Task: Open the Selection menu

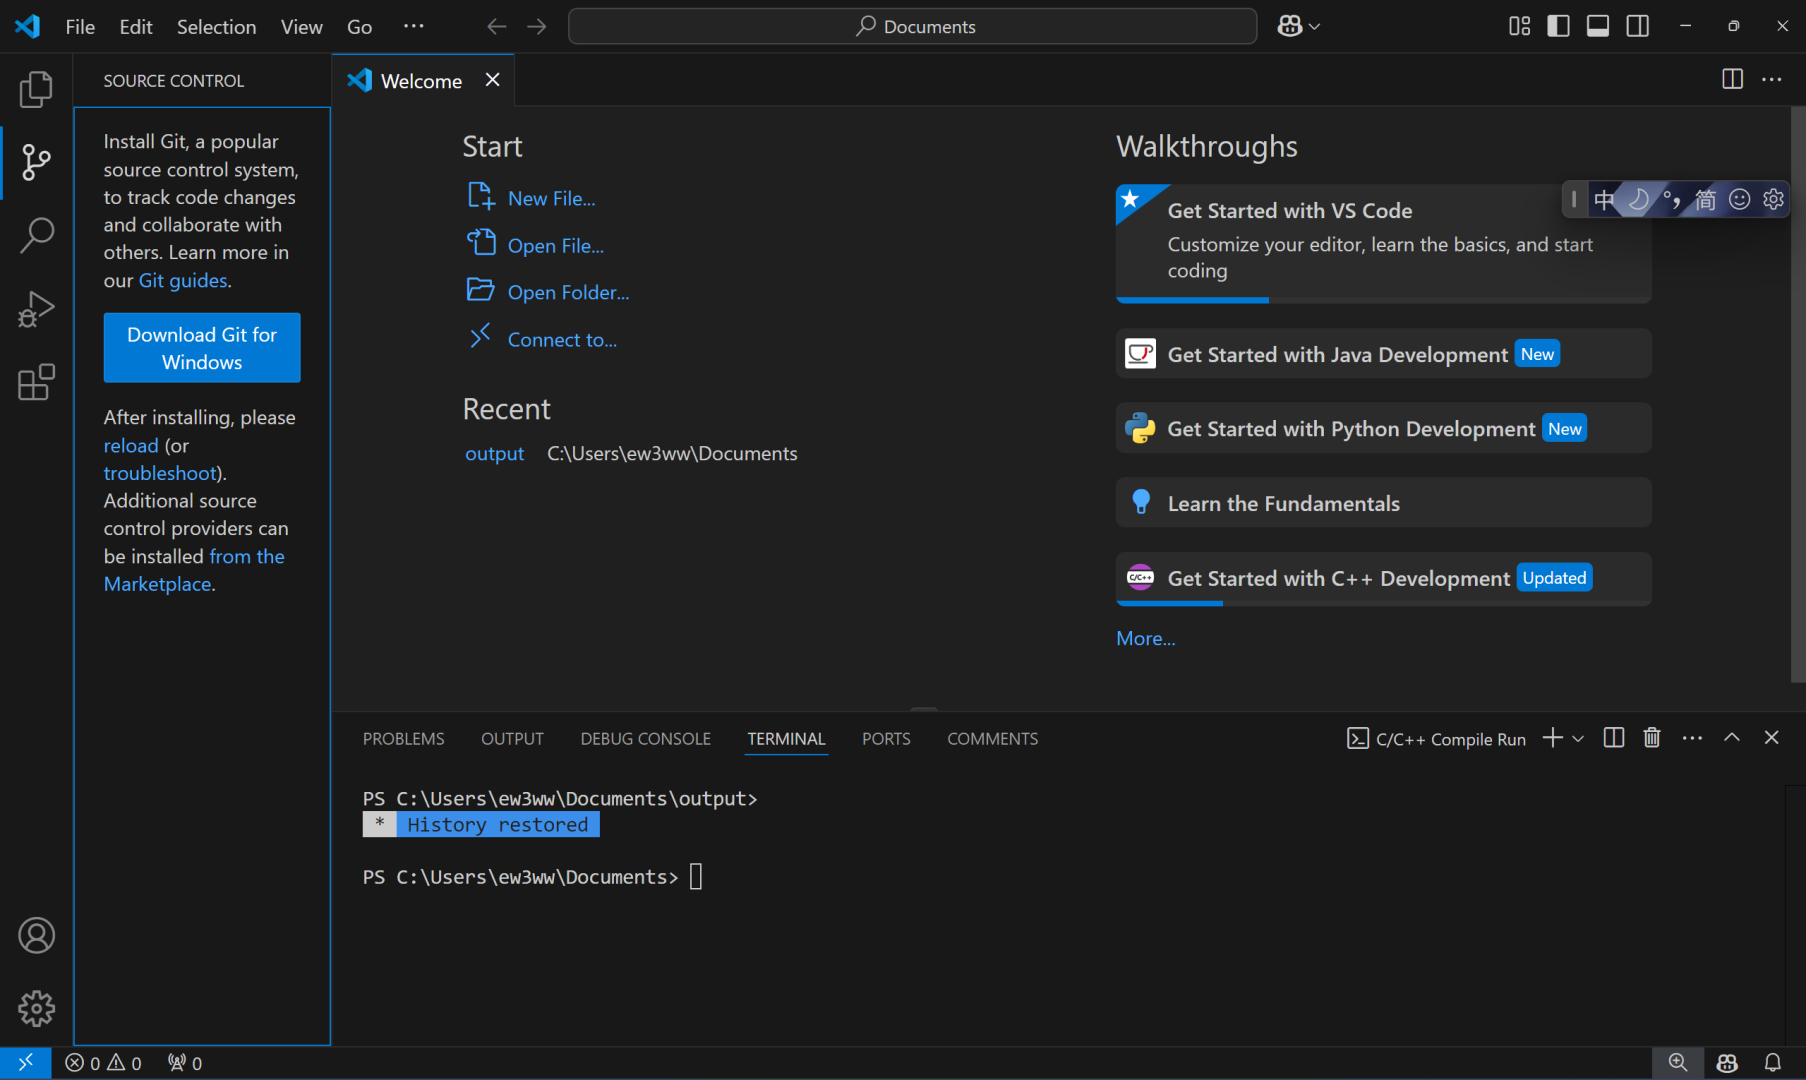Action: (216, 27)
